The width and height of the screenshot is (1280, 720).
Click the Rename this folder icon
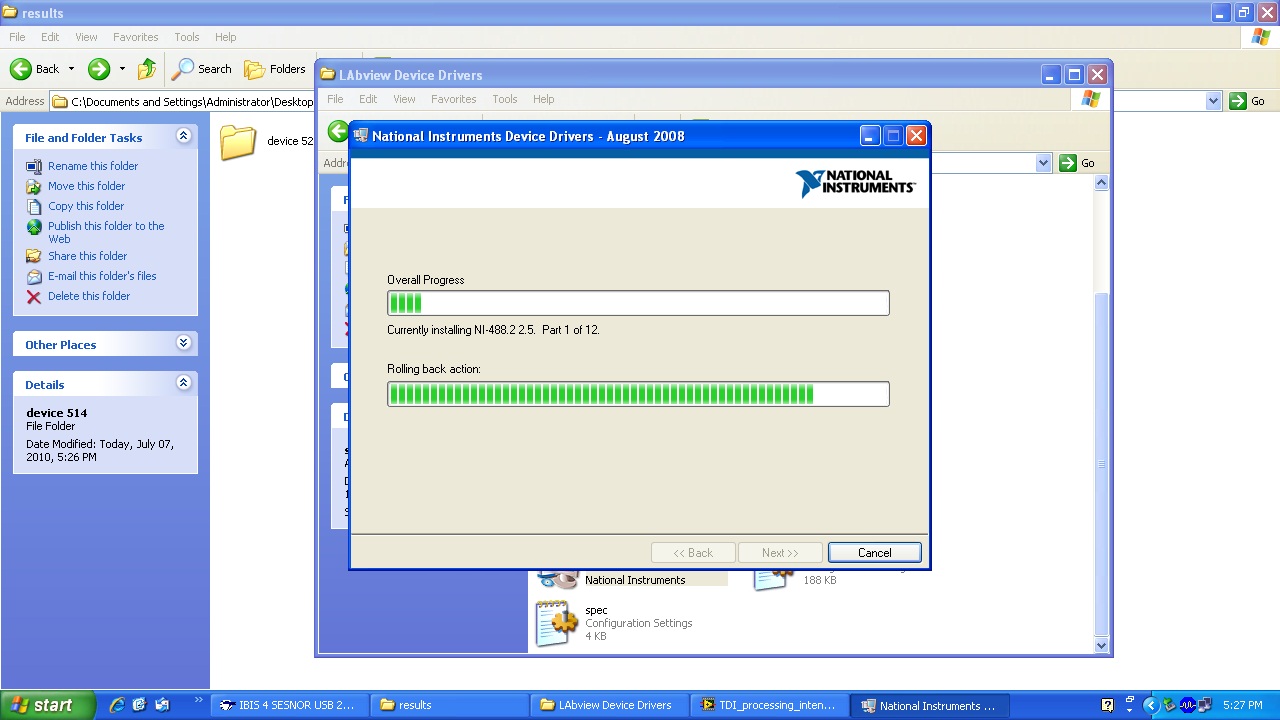[x=34, y=166]
